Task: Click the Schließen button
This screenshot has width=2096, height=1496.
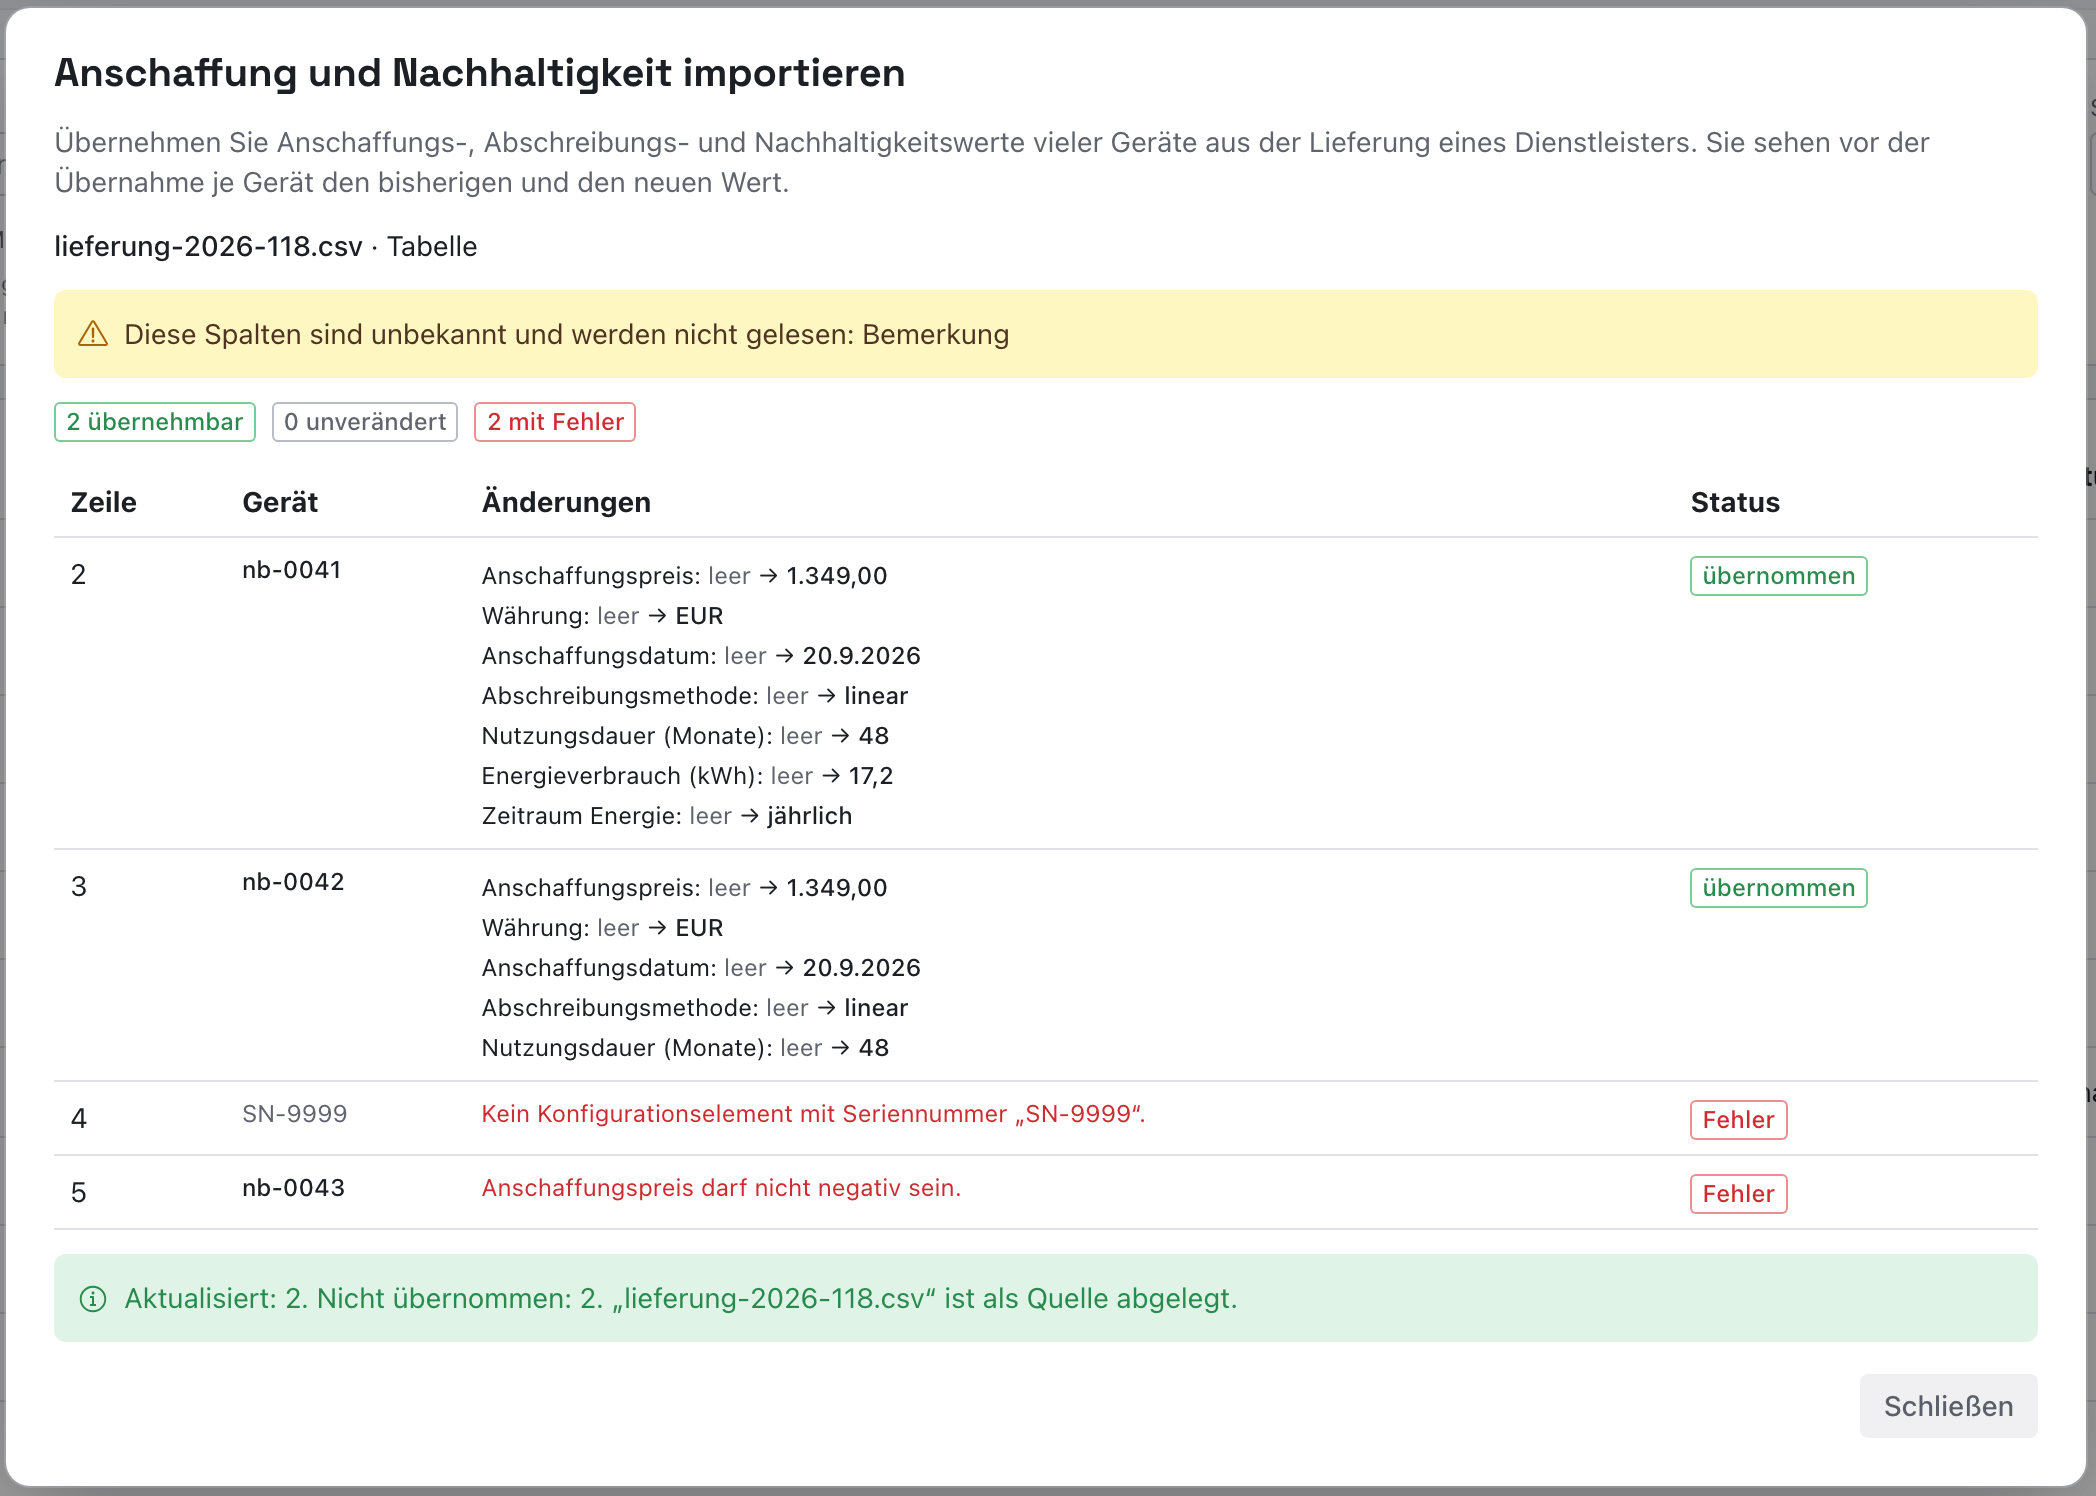Action: pyautogui.click(x=1948, y=1406)
